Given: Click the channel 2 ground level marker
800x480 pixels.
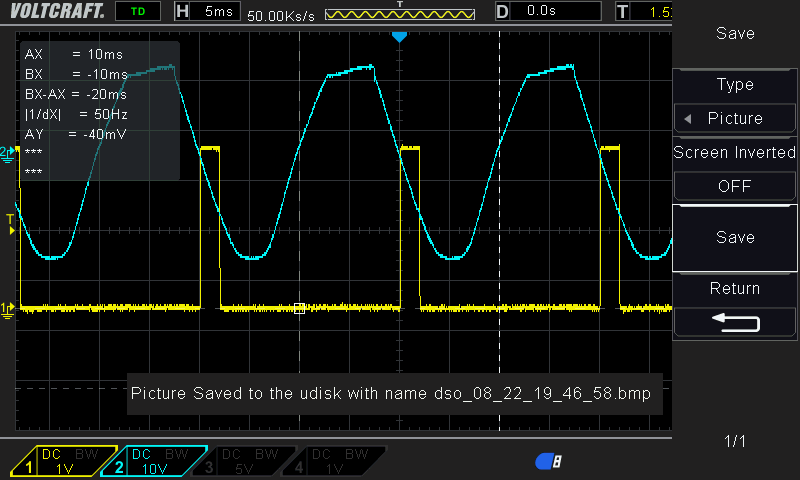Looking at the screenshot, I should pos(8,152).
